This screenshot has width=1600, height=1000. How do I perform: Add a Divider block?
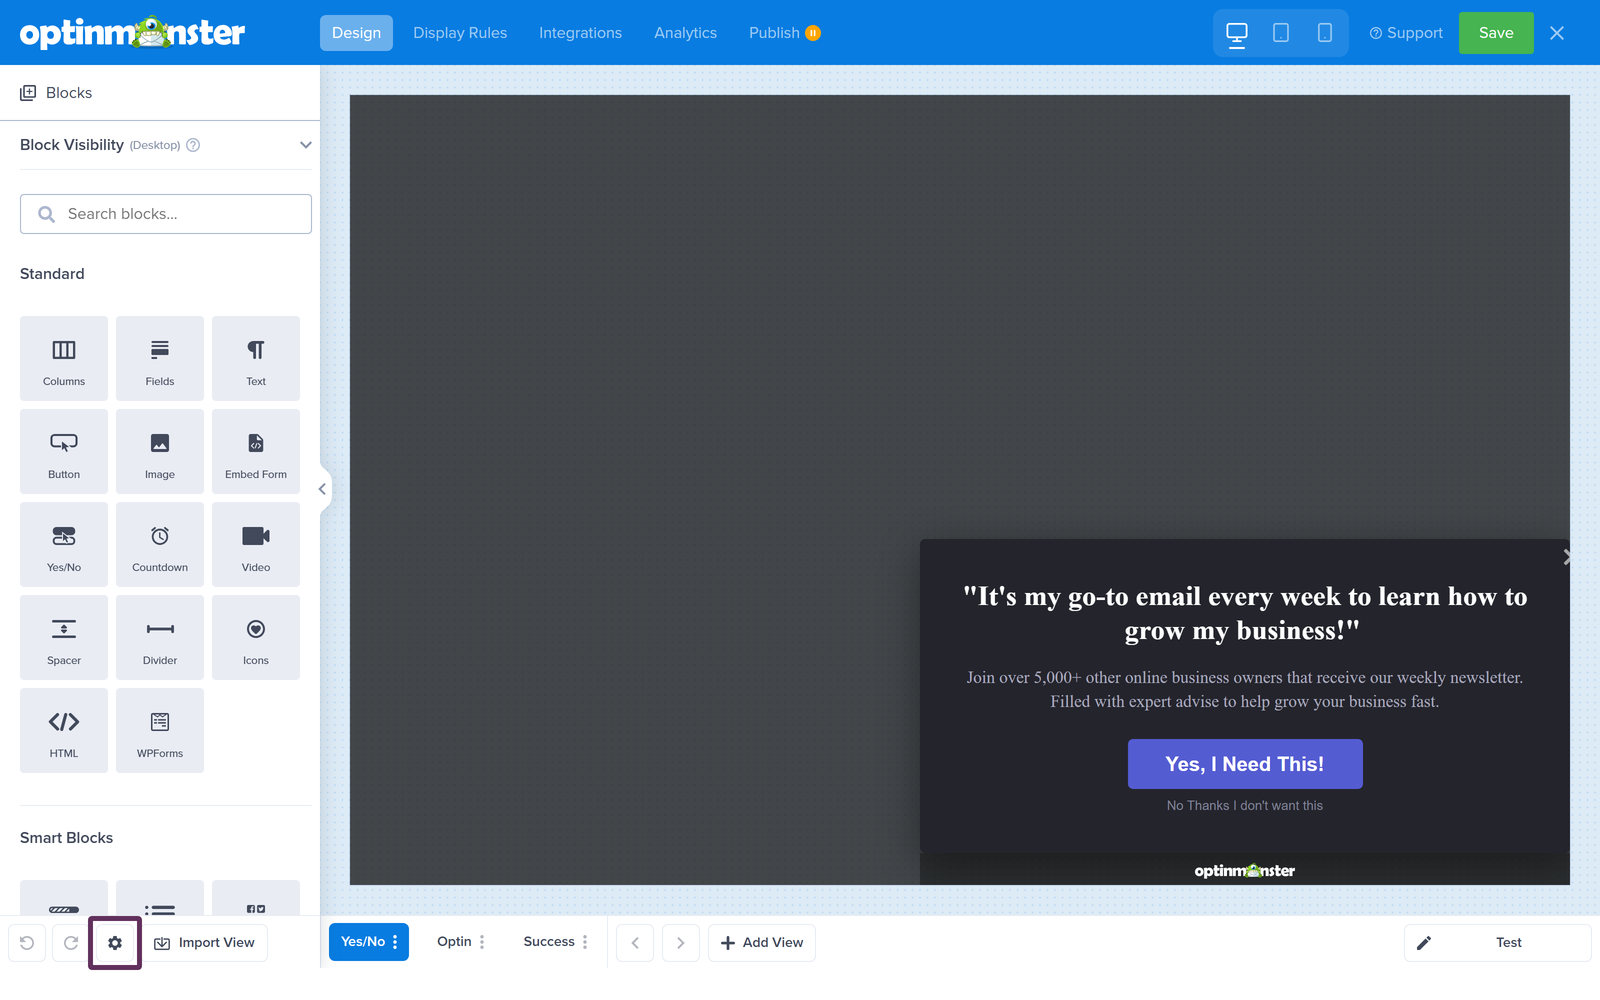click(x=160, y=637)
